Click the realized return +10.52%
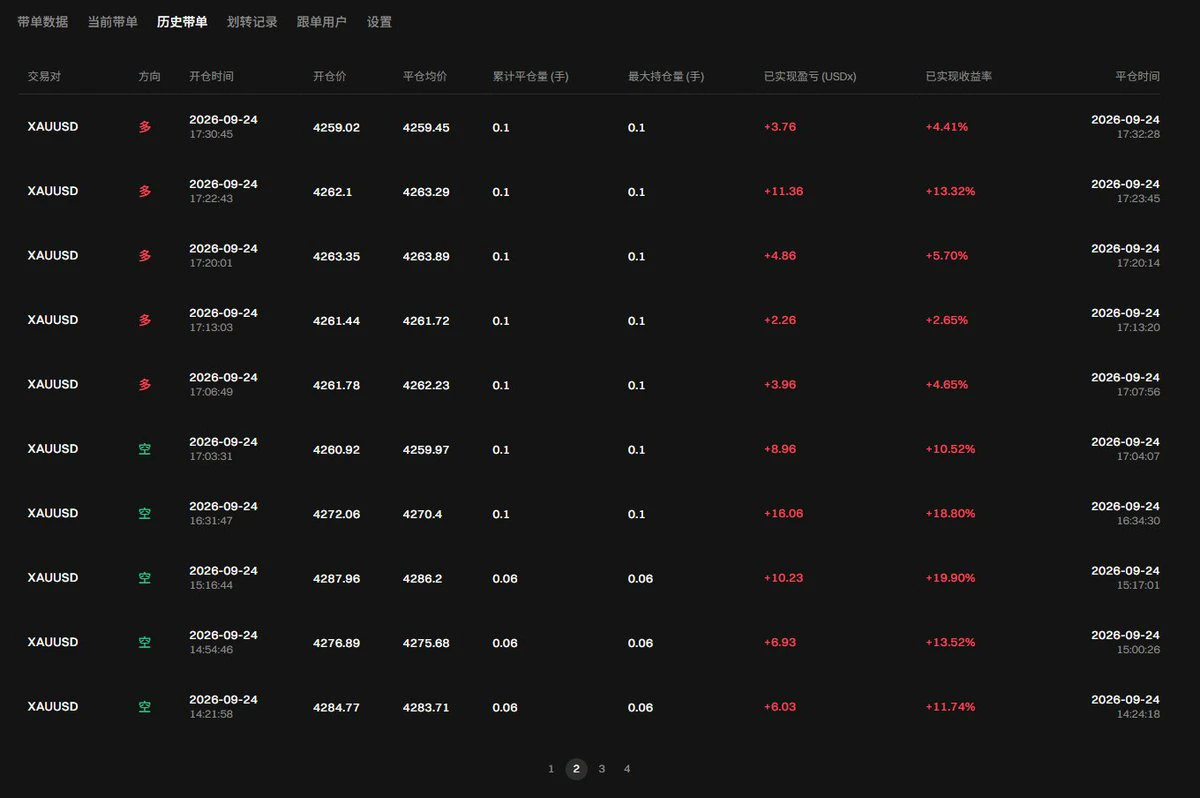This screenshot has width=1200, height=798. [x=951, y=450]
